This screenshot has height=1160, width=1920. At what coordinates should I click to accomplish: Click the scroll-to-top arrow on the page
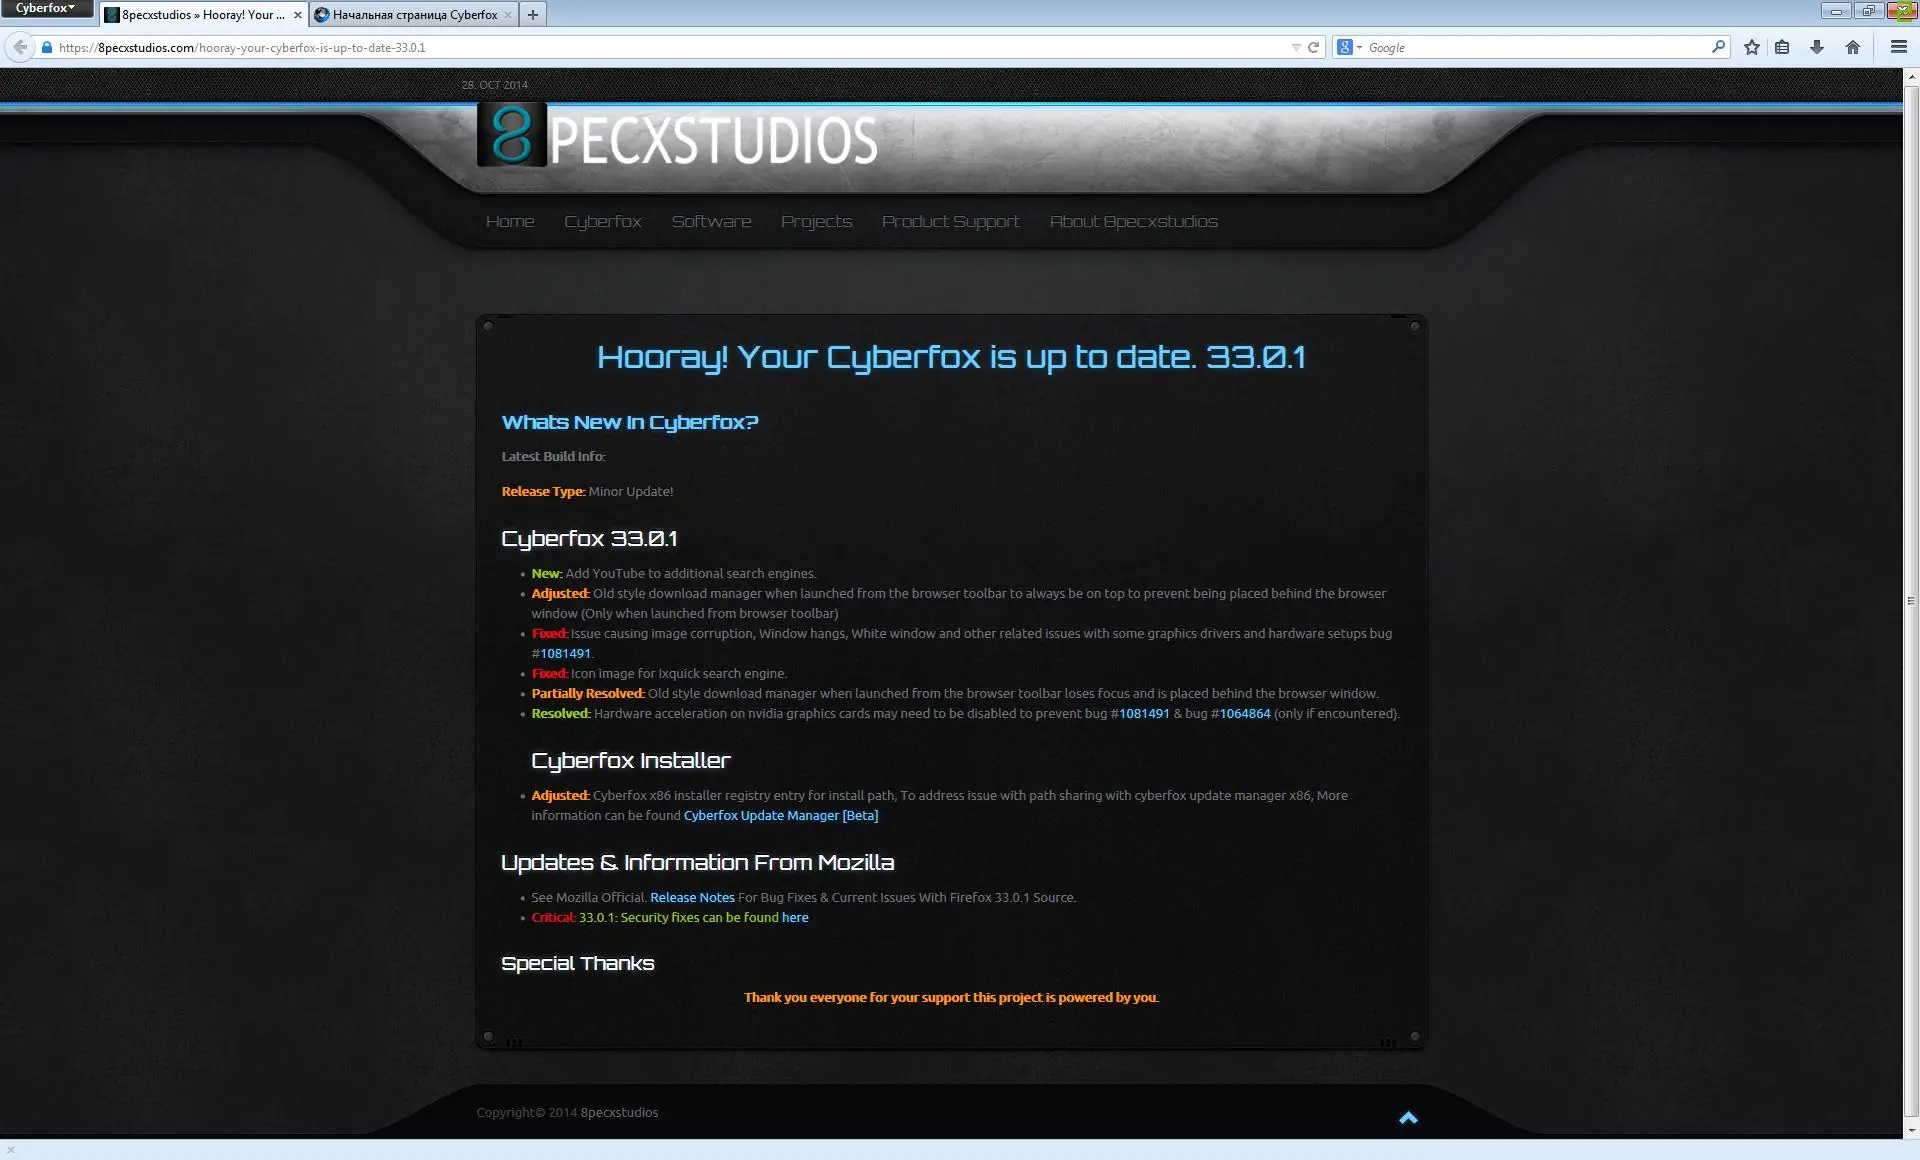click(1408, 1118)
